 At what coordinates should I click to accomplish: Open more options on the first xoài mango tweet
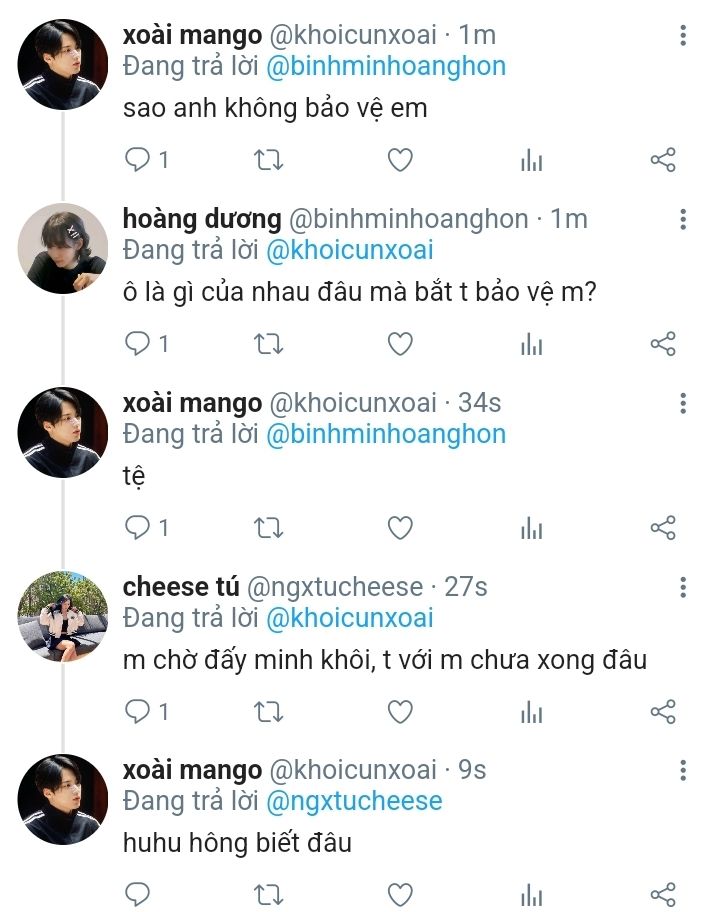pyautogui.click(x=683, y=36)
